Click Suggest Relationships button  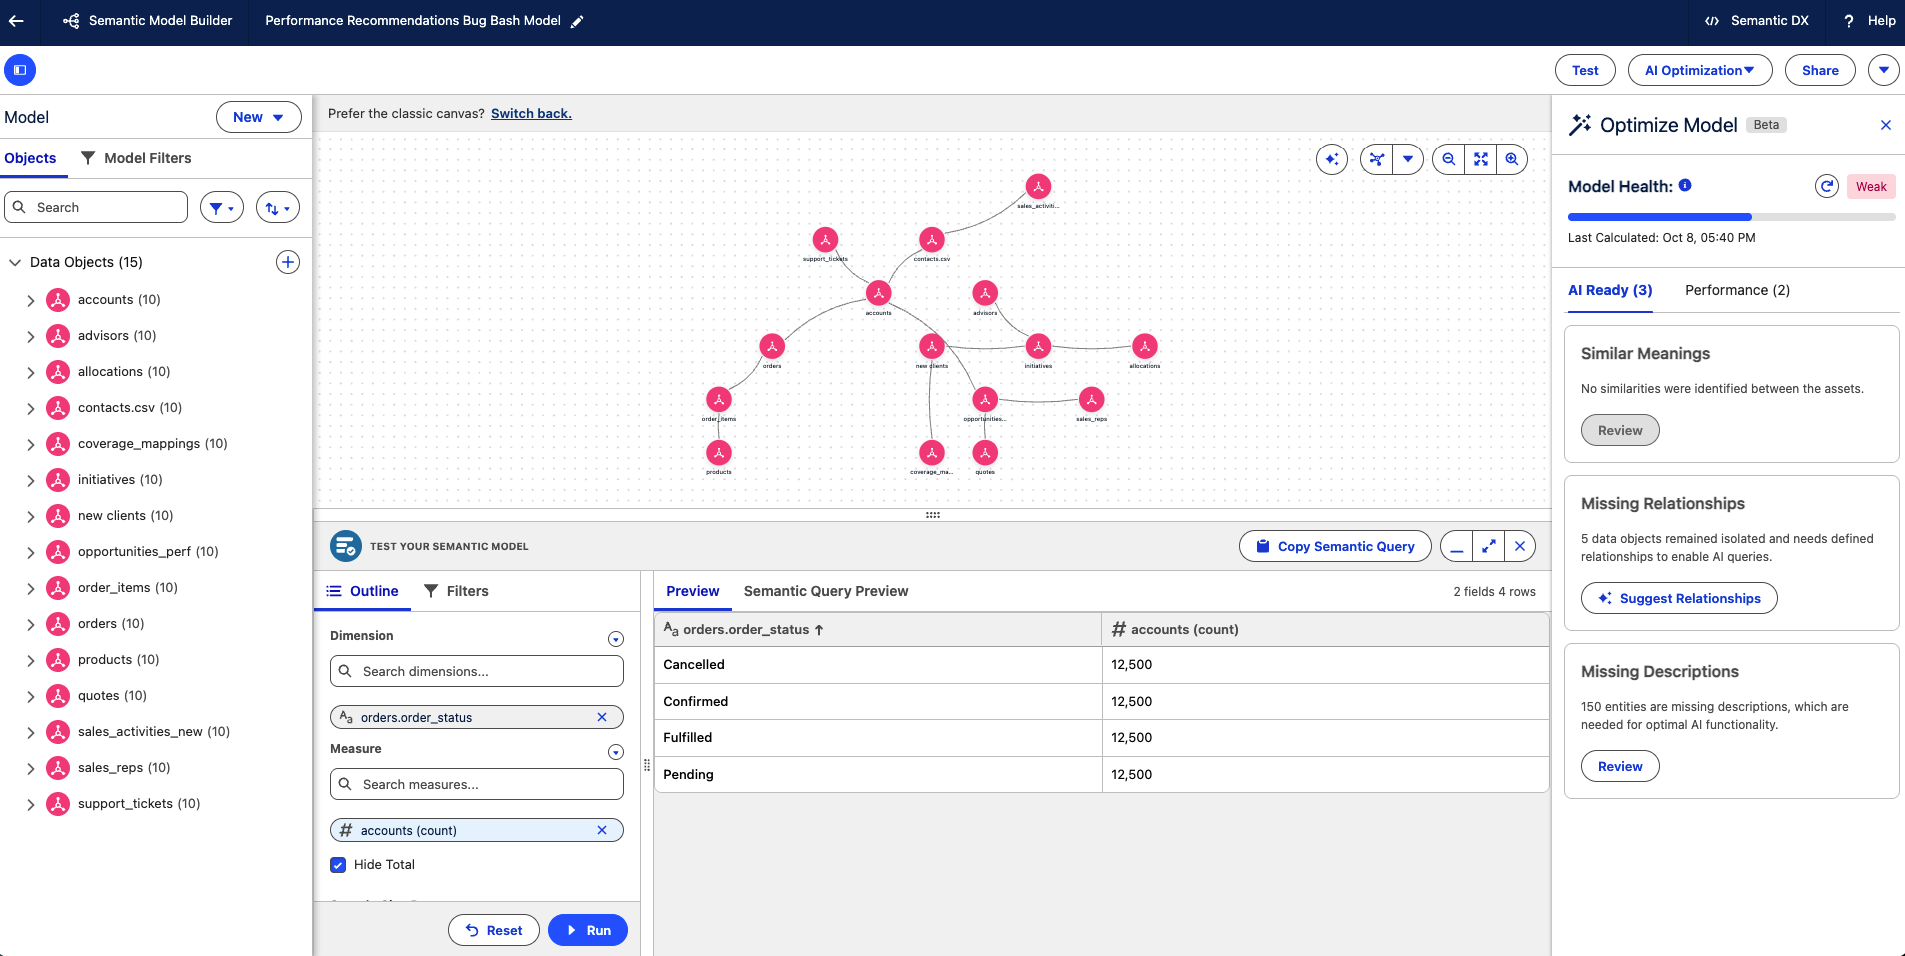point(1679,598)
